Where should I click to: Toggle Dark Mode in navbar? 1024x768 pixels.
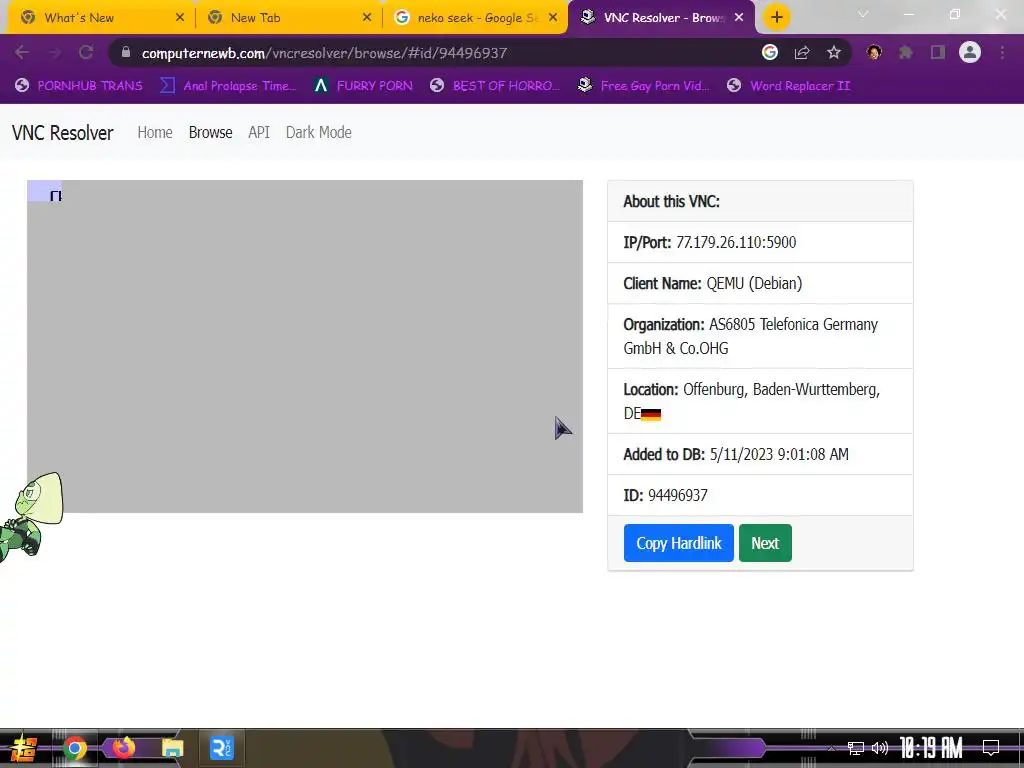[x=319, y=133]
